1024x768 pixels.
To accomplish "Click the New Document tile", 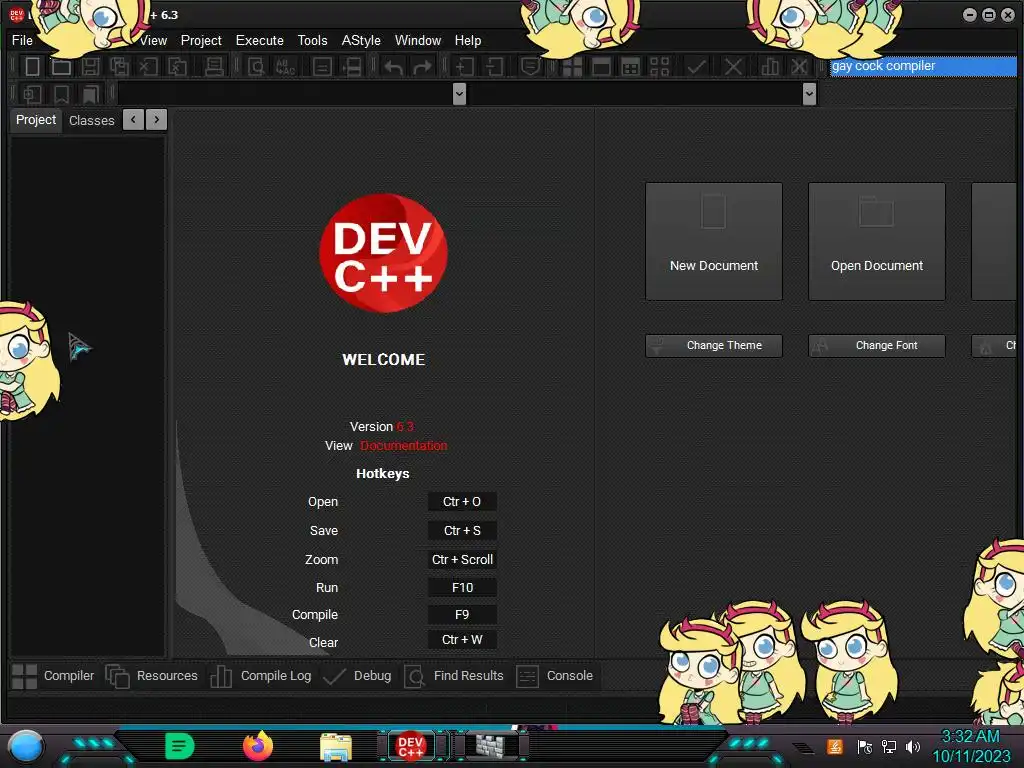I will [x=714, y=241].
